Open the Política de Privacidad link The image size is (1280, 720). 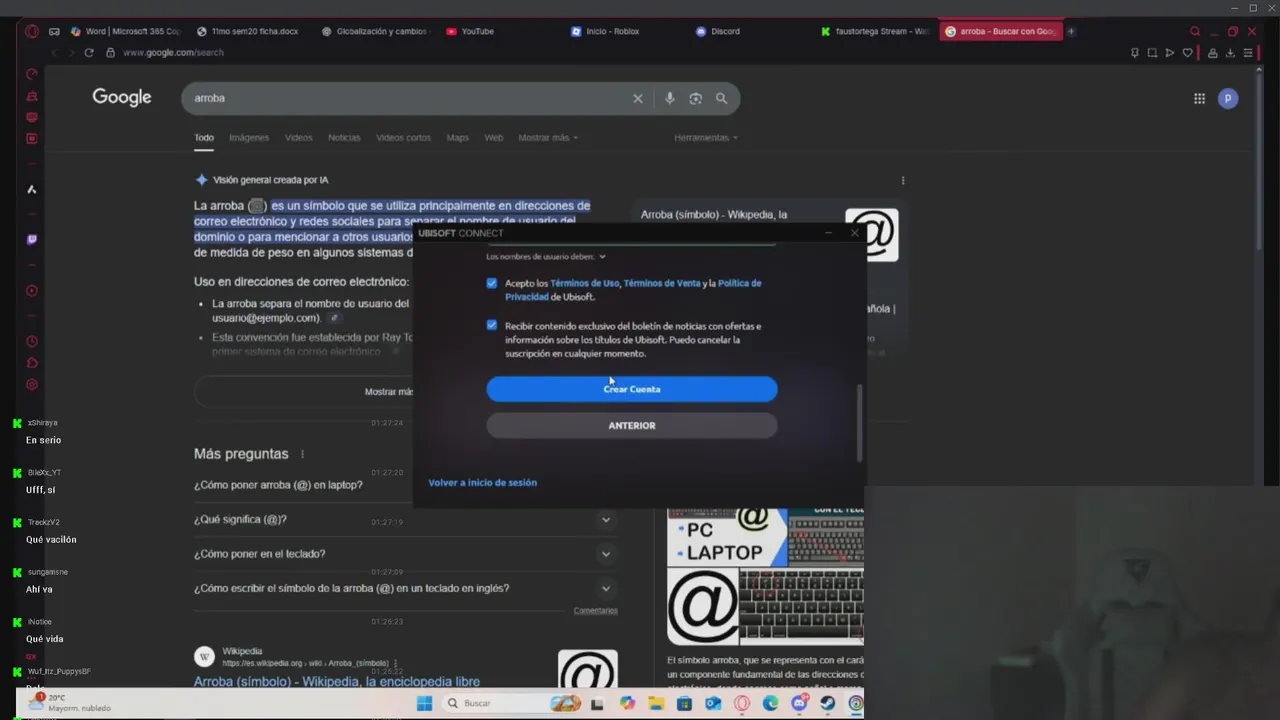click(x=633, y=290)
